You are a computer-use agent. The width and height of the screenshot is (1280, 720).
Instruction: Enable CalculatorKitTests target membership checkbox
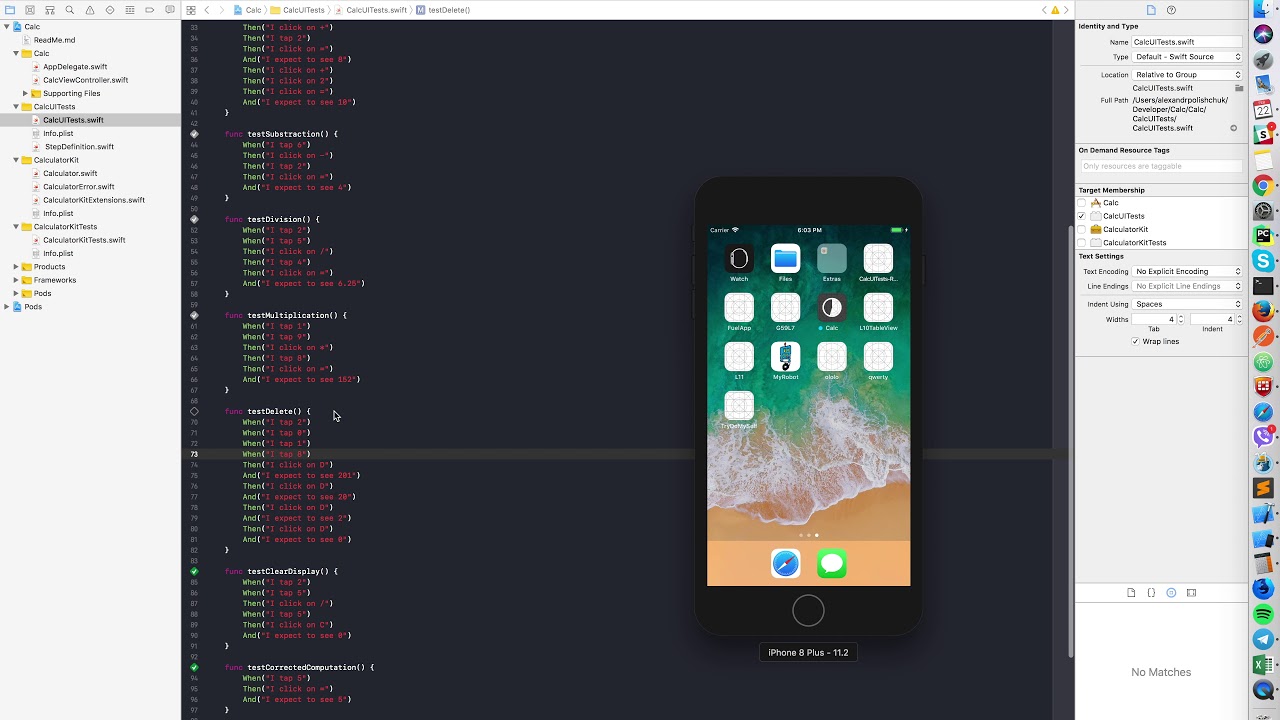[x=1081, y=242]
